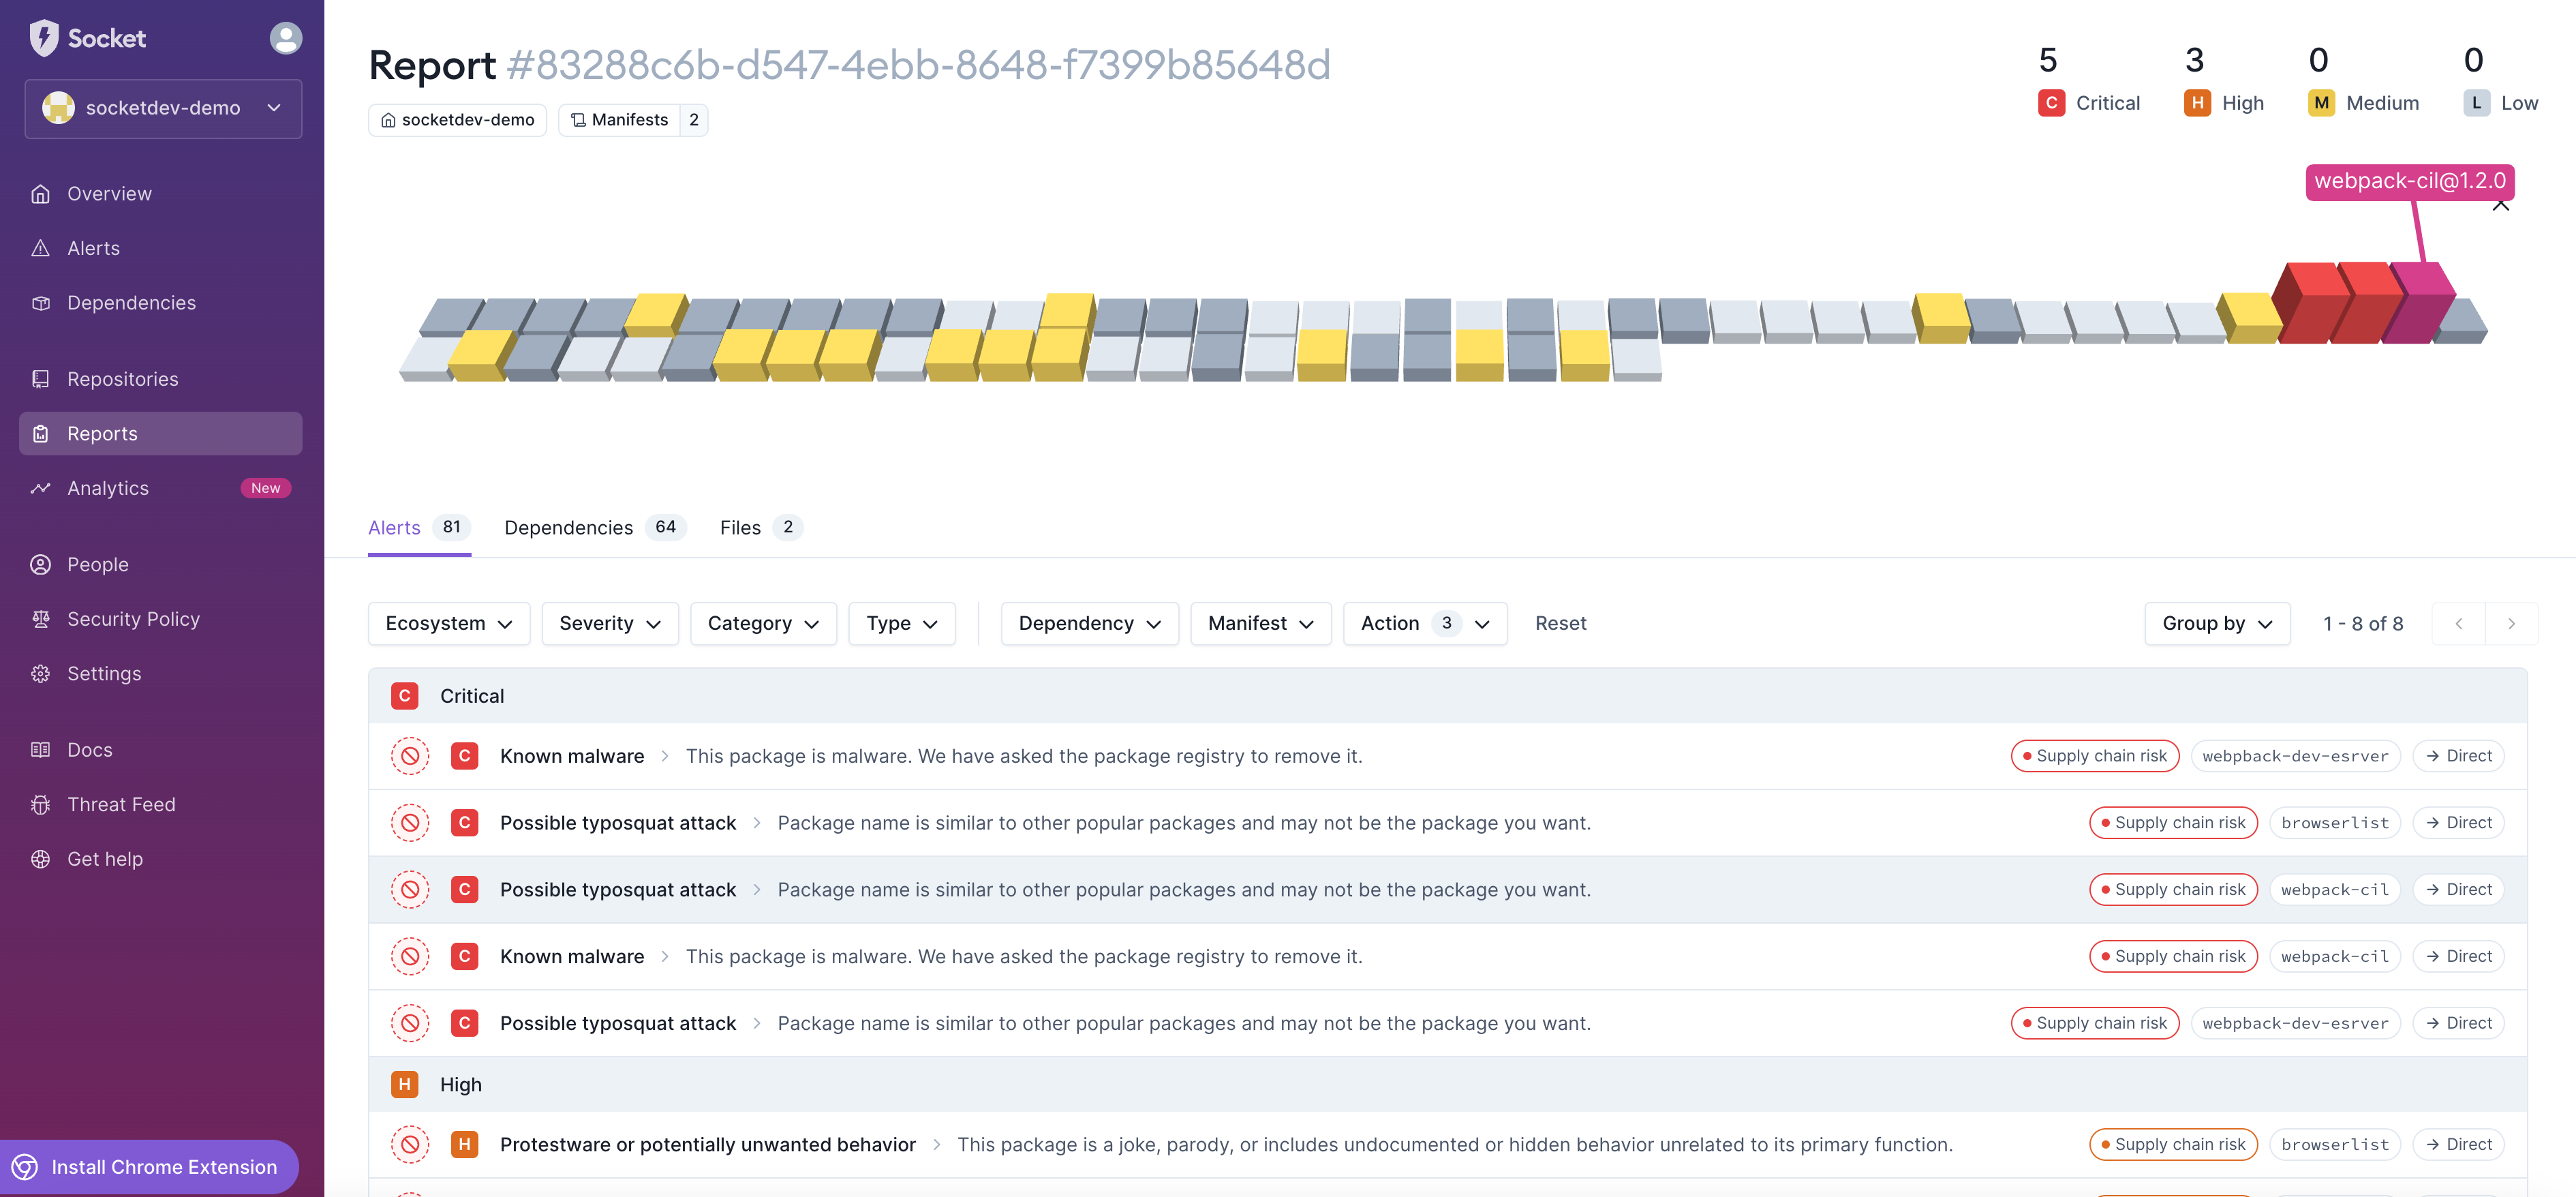Expand the Type filter dropdown
Viewport: 2576px width, 1197px height.
tap(902, 623)
